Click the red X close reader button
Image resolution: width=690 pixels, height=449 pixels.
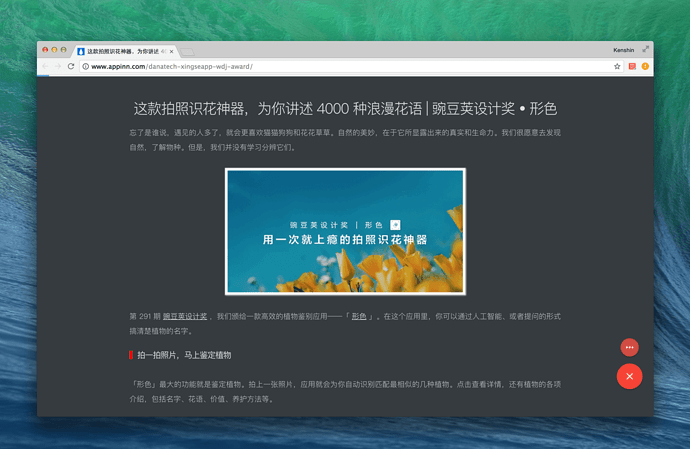click(x=629, y=376)
